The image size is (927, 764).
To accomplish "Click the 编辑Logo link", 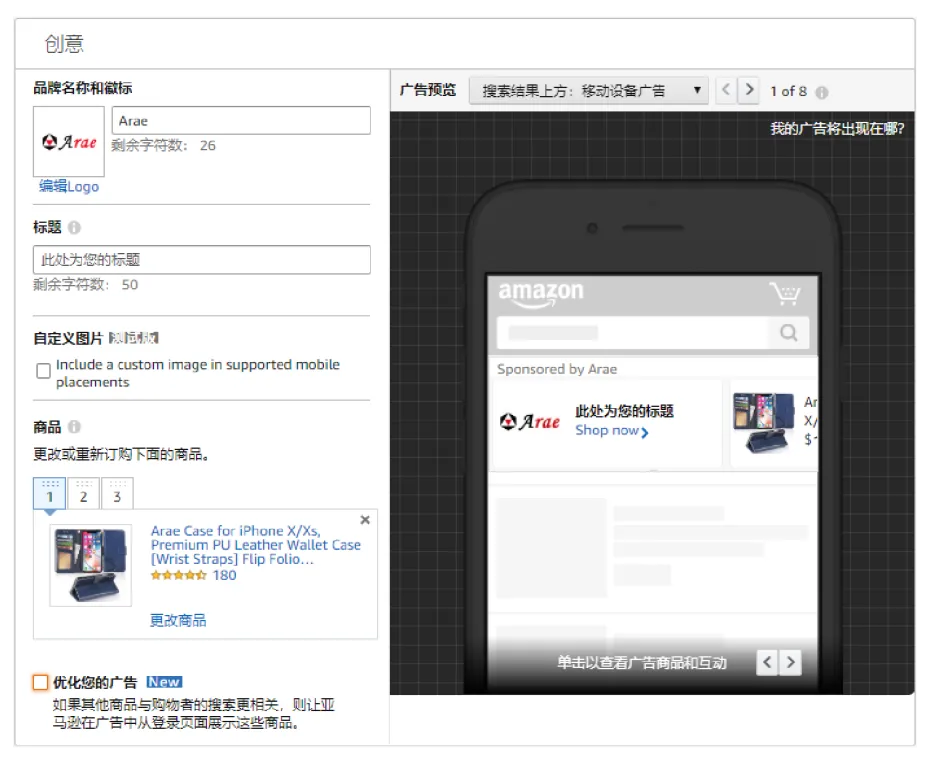I will tap(69, 187).
